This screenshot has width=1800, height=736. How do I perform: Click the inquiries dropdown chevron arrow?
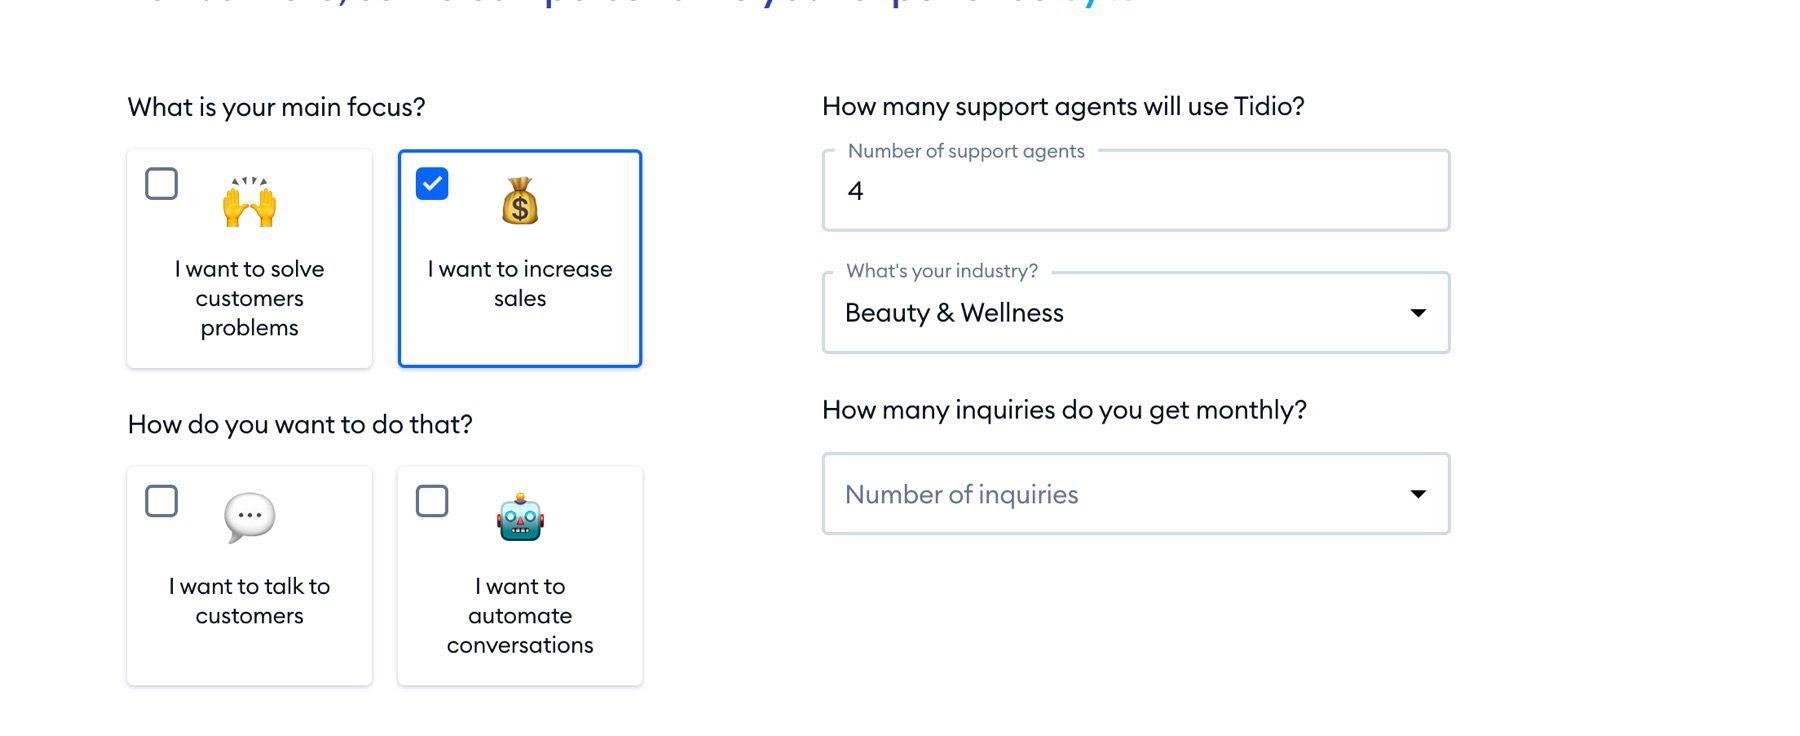(1417, 493)
